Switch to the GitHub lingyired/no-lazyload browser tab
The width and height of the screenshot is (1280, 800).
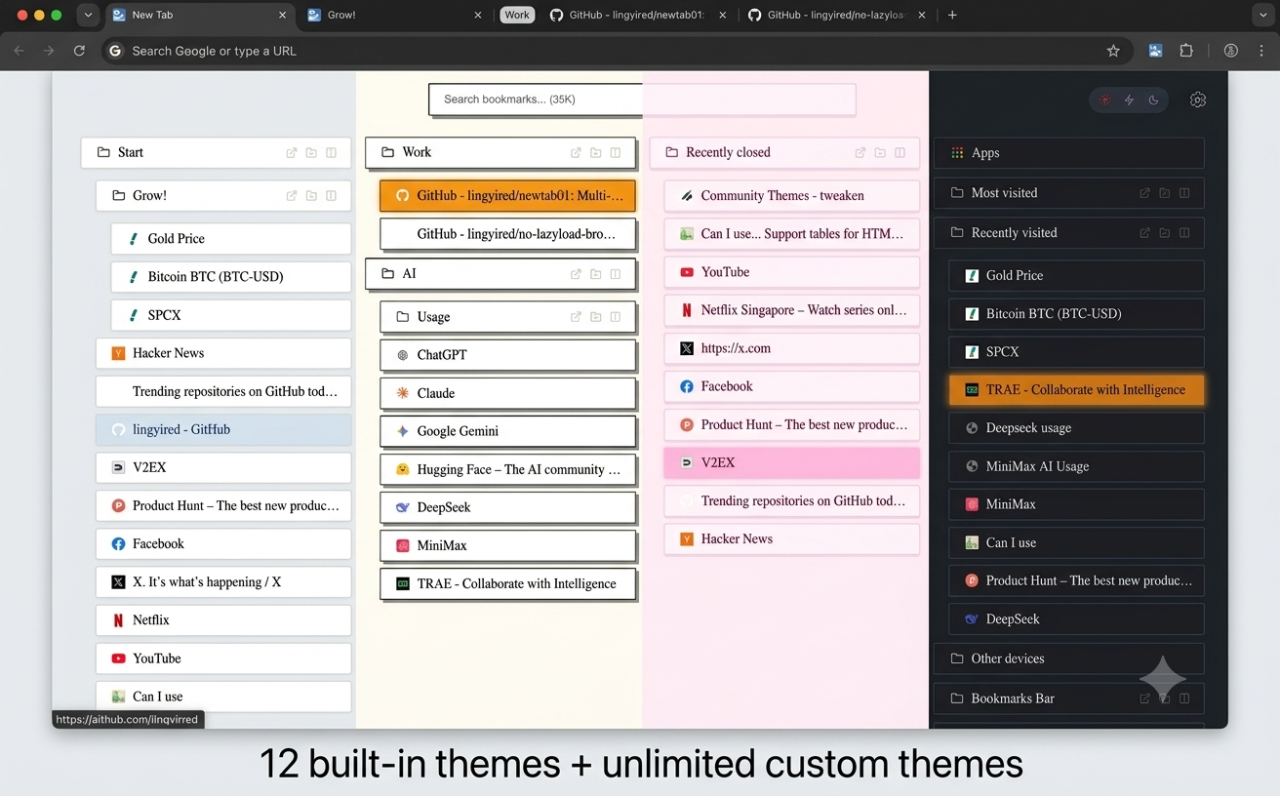coord(835,15)
